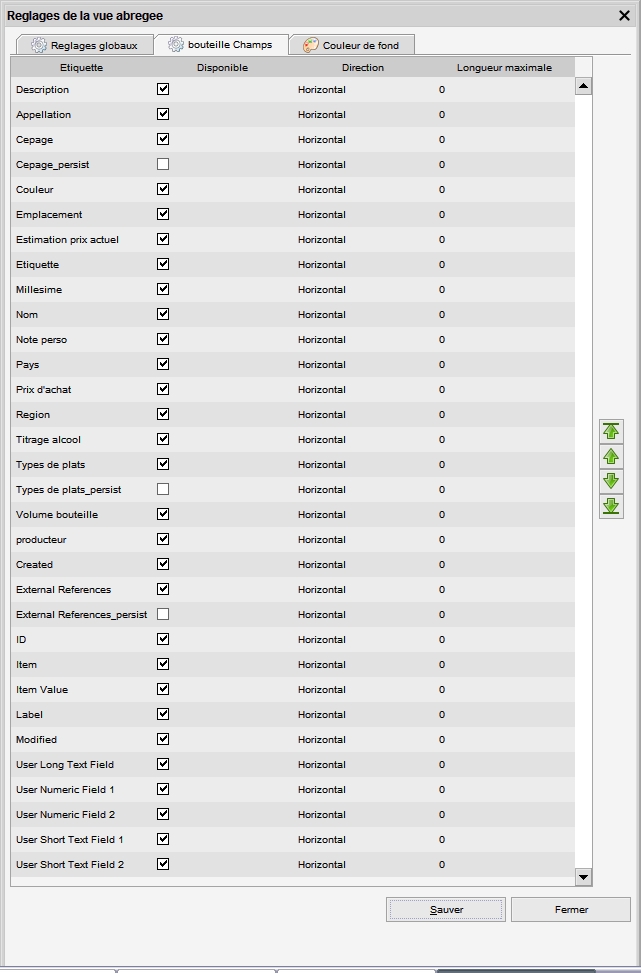Click the move-to-bottom green arrow icon
The height and width of the screenshot is (973, 641).
tap(611, 506)
